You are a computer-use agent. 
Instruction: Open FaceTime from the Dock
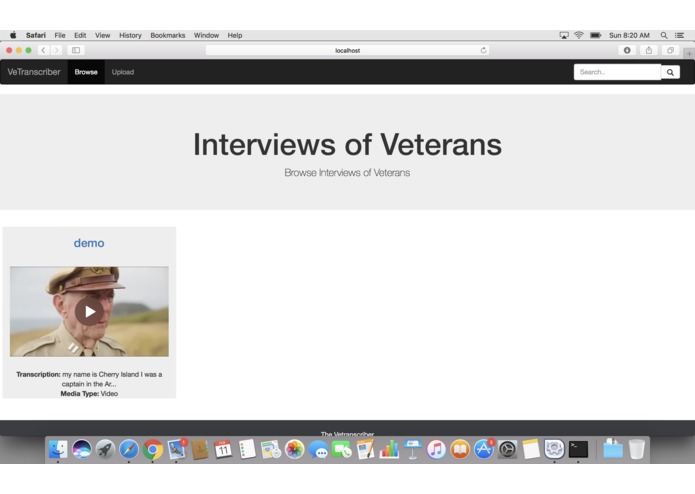point(342,449)
